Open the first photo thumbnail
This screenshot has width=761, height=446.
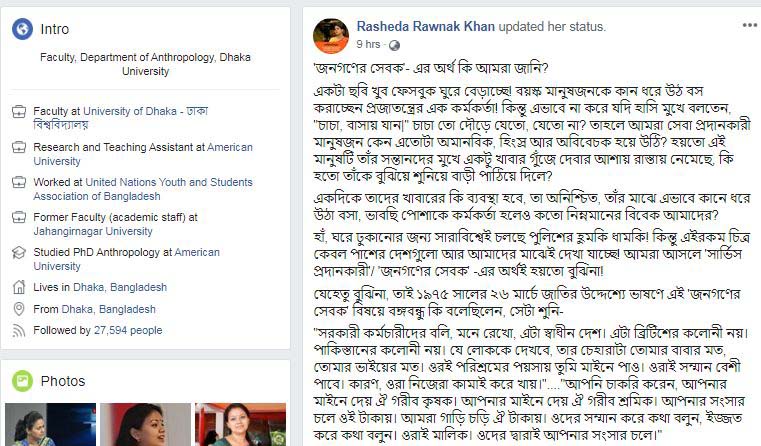[x=50, y=424]
